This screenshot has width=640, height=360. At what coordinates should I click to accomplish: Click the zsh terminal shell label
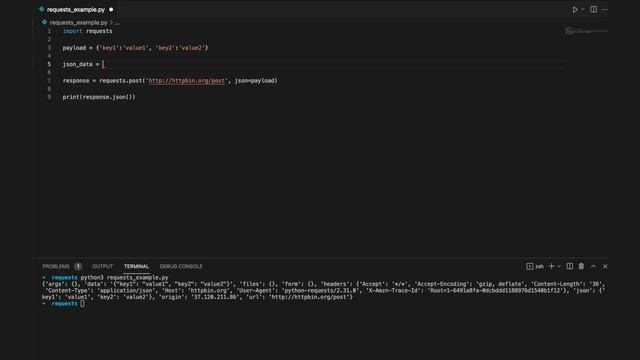(540, 267)
